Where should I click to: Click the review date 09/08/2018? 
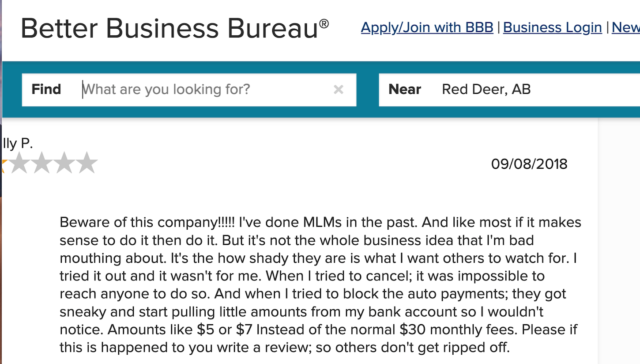pos(529,164)
